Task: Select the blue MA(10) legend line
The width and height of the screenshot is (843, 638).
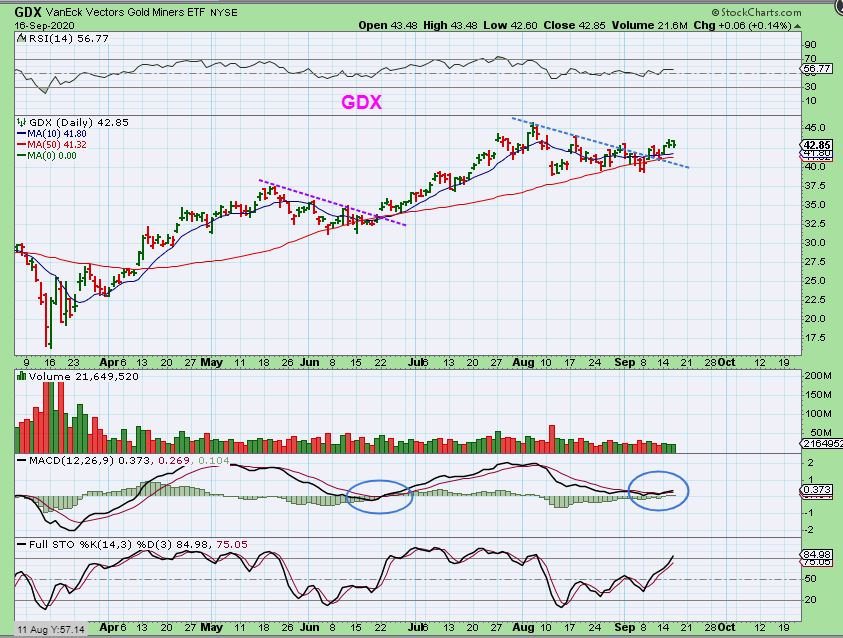Action: click(22, 133)
